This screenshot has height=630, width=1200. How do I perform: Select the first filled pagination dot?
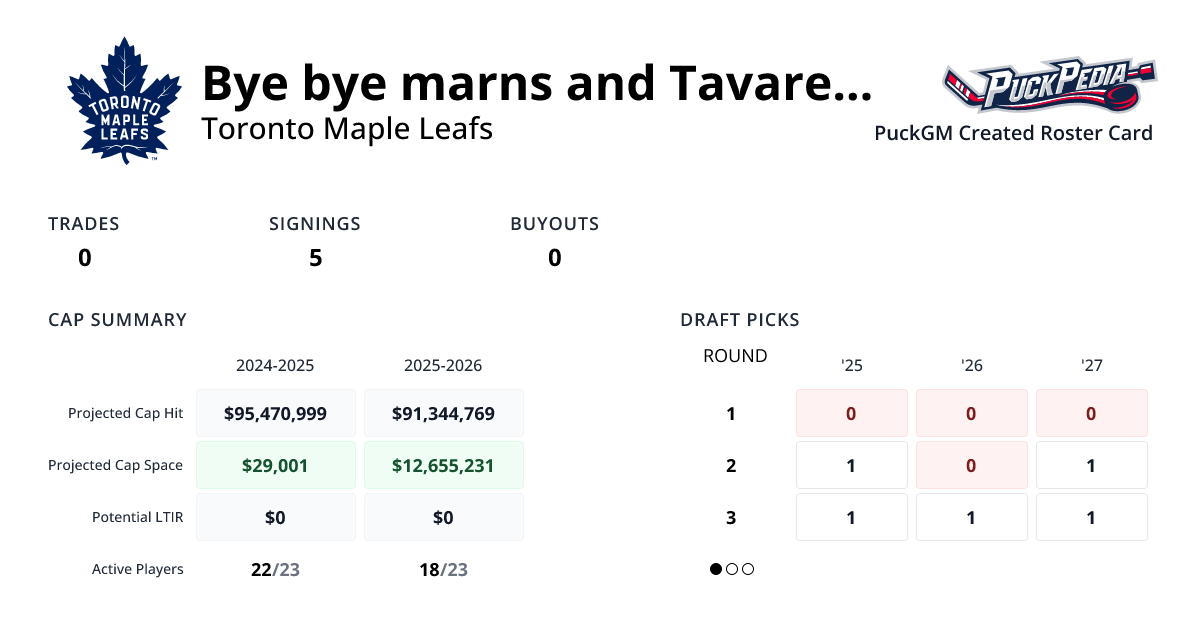[716, 569]
